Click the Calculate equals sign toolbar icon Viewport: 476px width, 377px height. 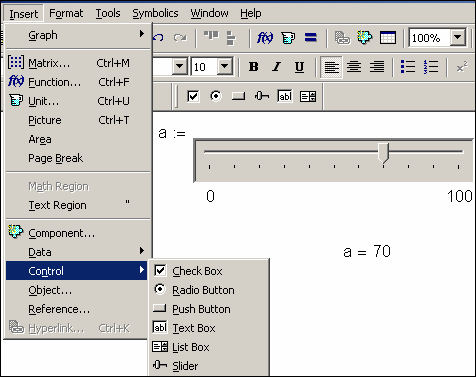tap(311, 38)
